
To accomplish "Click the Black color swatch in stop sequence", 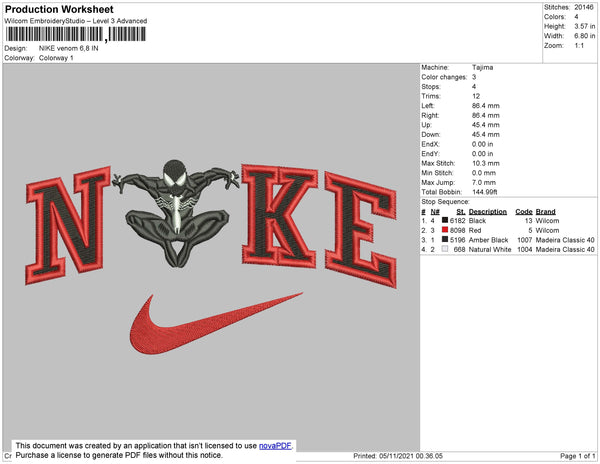I will point(445,220).
